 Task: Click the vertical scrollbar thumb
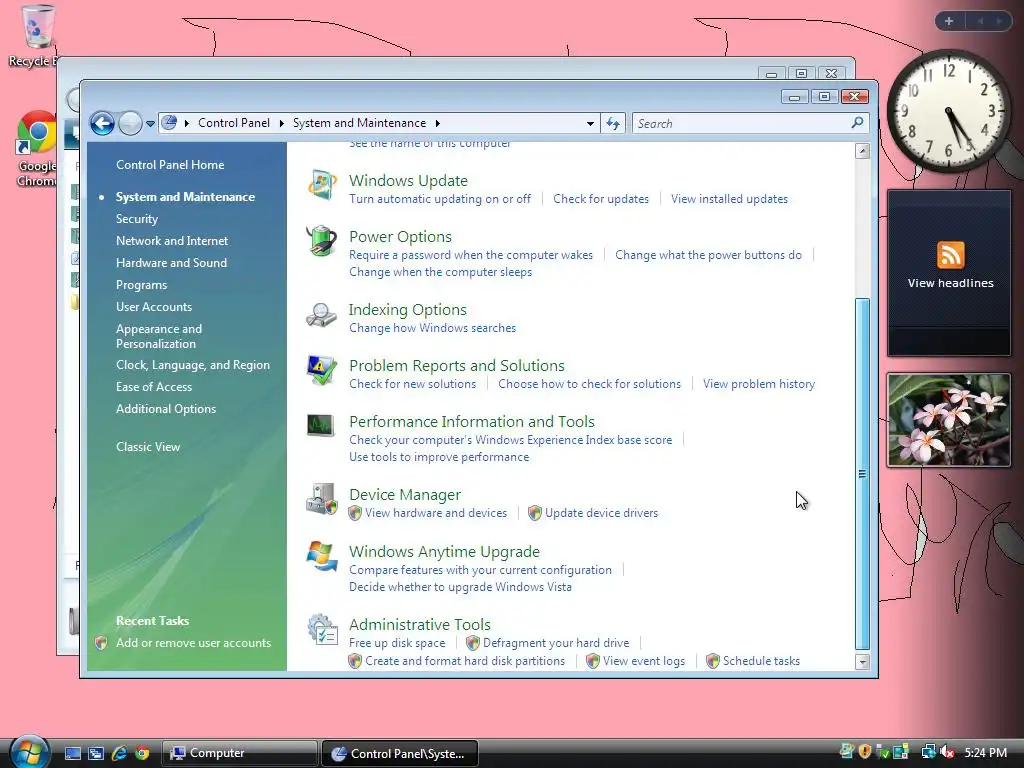tap(862, 474)
